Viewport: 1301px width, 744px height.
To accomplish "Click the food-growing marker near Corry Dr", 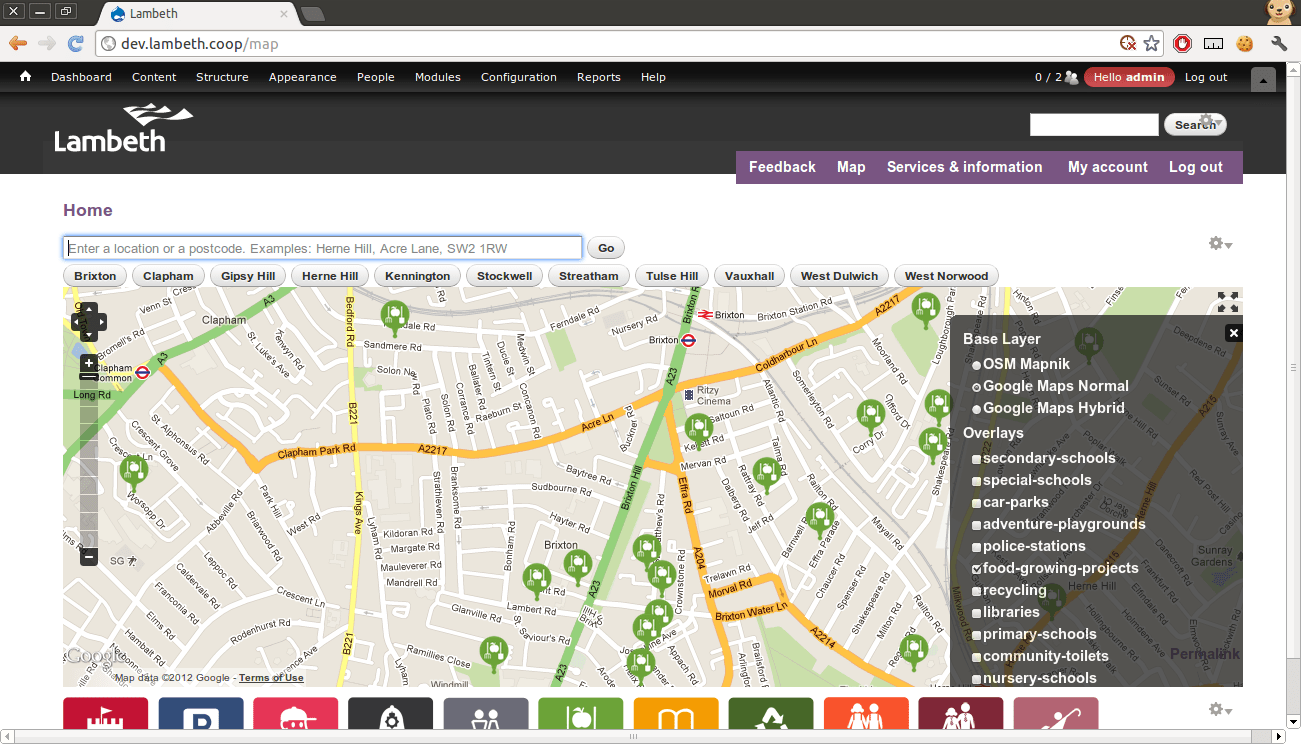I will coord(871,415).
